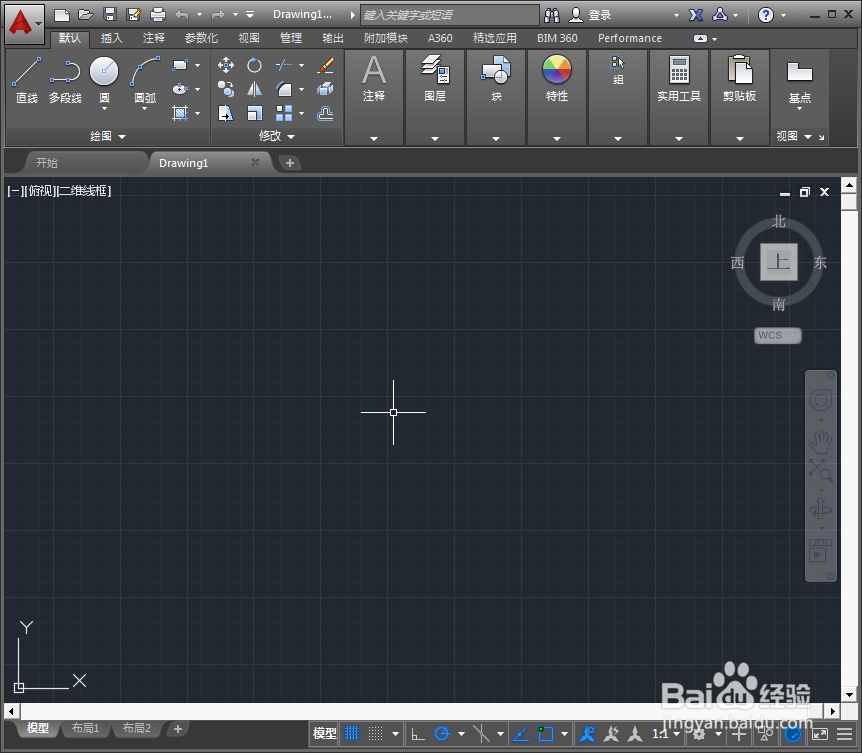Viewport: 862px width, 753px height.
Task: Activate the Stretch tool
Action: 225,113
